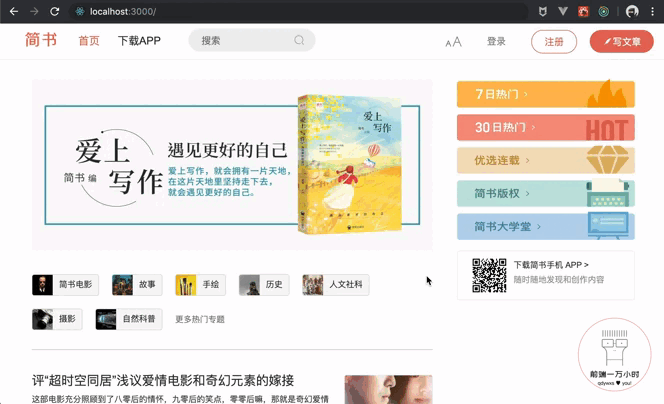Click the article summary starting 这部电影充分照顾到了

pyautogui.click(x=180, y=399)
